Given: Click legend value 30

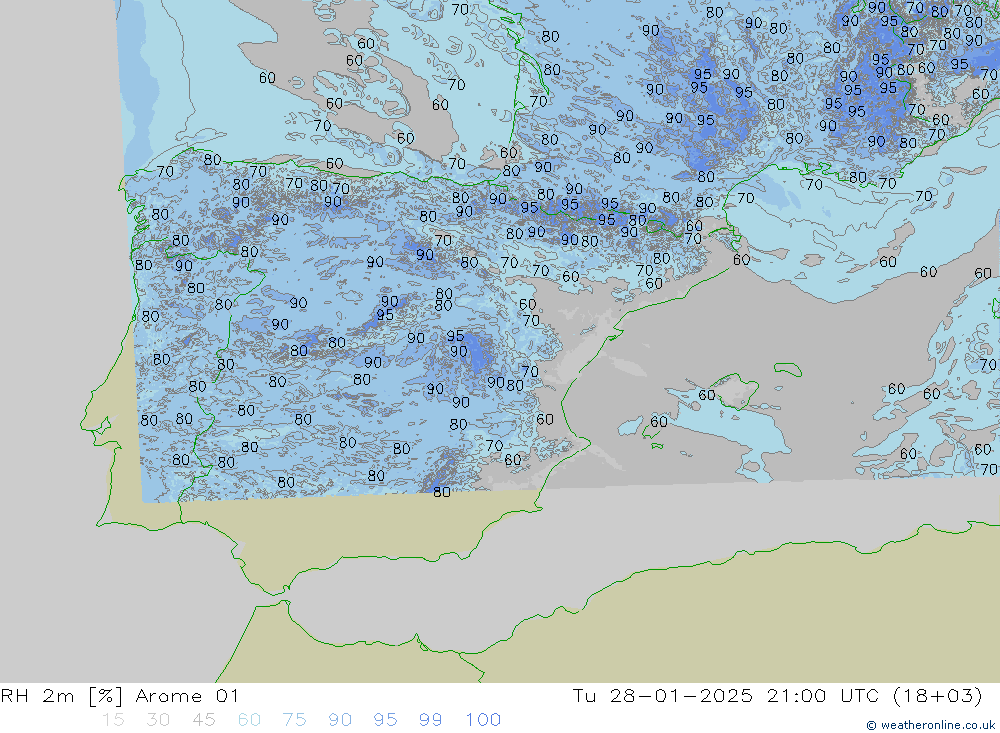Looking at the screenshot, I should [x=158, y=720].
